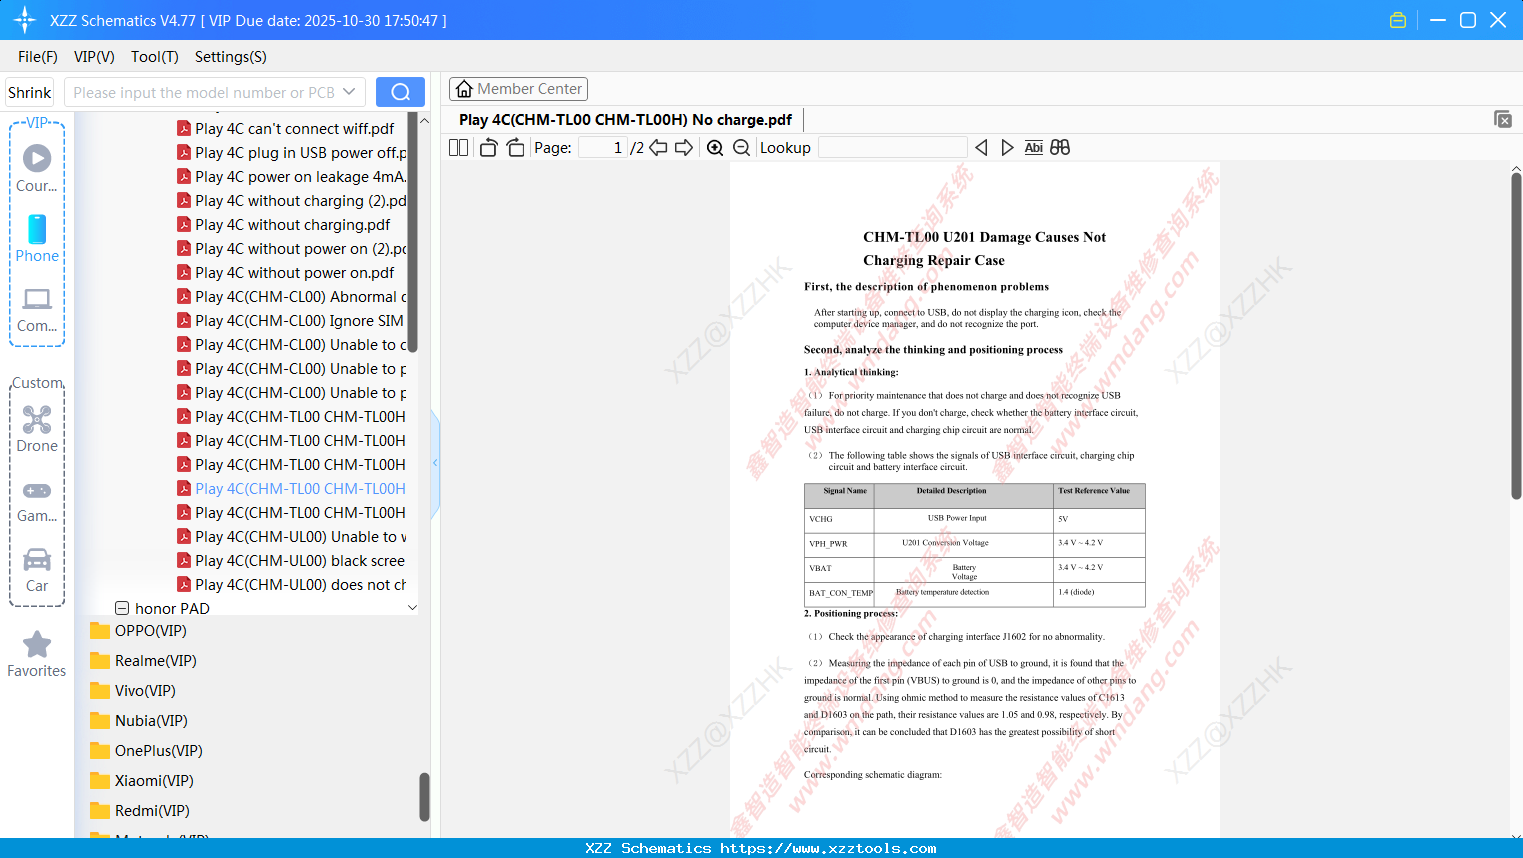
Task: Find next lookup result
Action: 1007,148
